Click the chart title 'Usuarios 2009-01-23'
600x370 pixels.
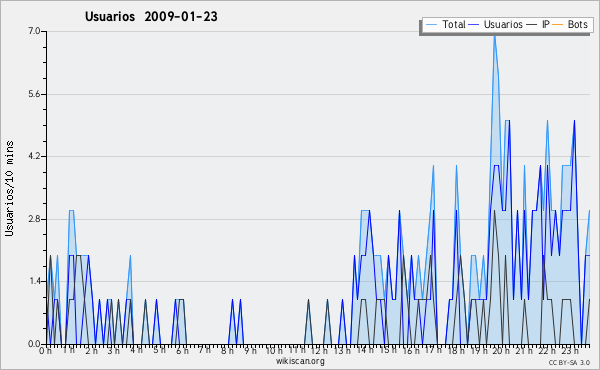click(151, 17)
